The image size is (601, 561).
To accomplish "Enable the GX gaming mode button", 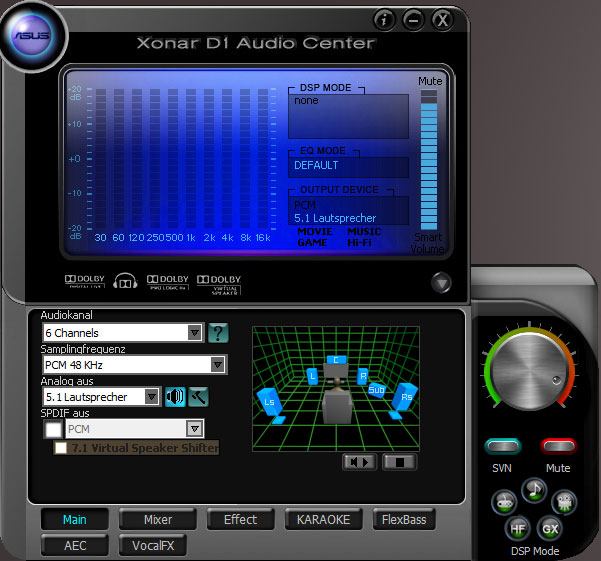I will tap(550, 529).
